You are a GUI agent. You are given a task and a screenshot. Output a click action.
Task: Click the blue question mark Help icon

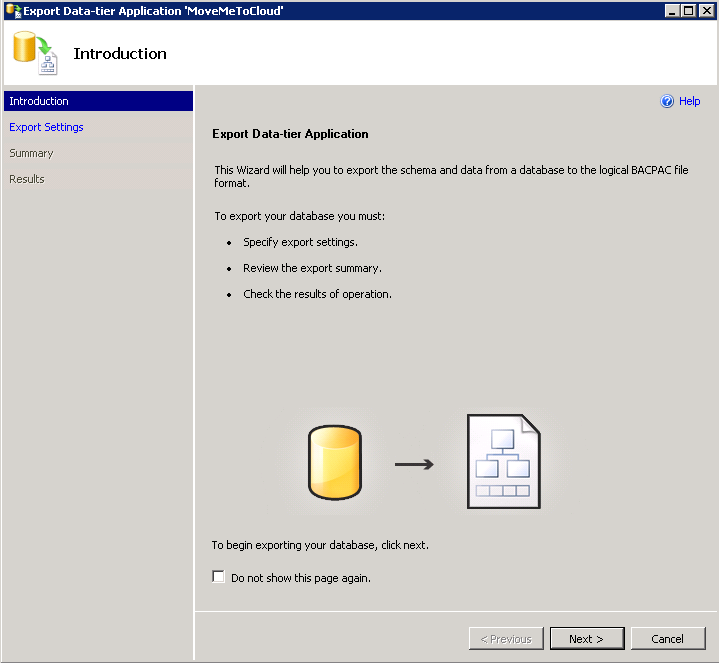pos(668,101)
